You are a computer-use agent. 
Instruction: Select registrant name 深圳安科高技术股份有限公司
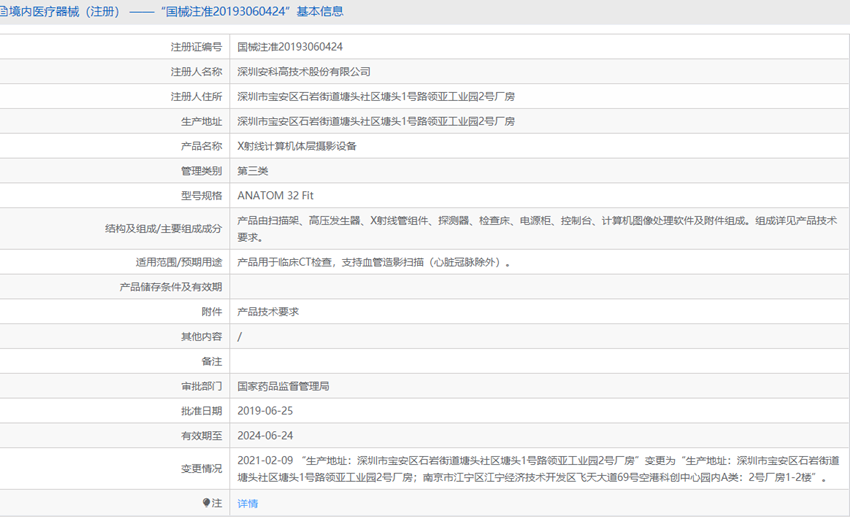pos(304,72)
